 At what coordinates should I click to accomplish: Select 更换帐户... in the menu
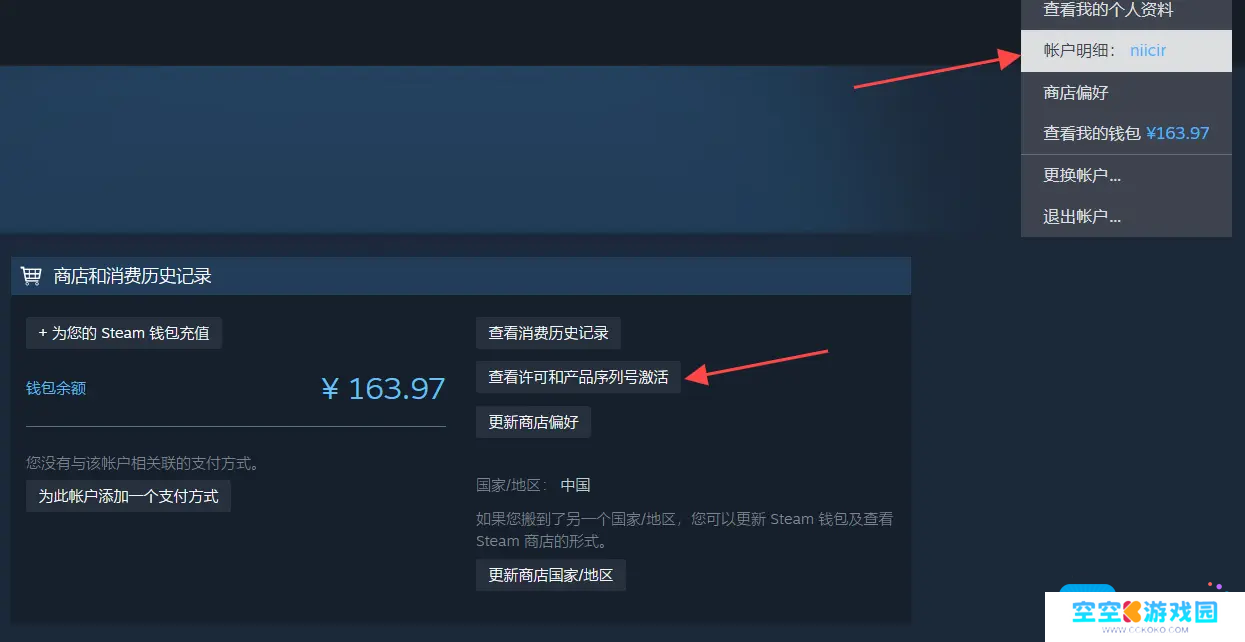tap(1126, 175)
